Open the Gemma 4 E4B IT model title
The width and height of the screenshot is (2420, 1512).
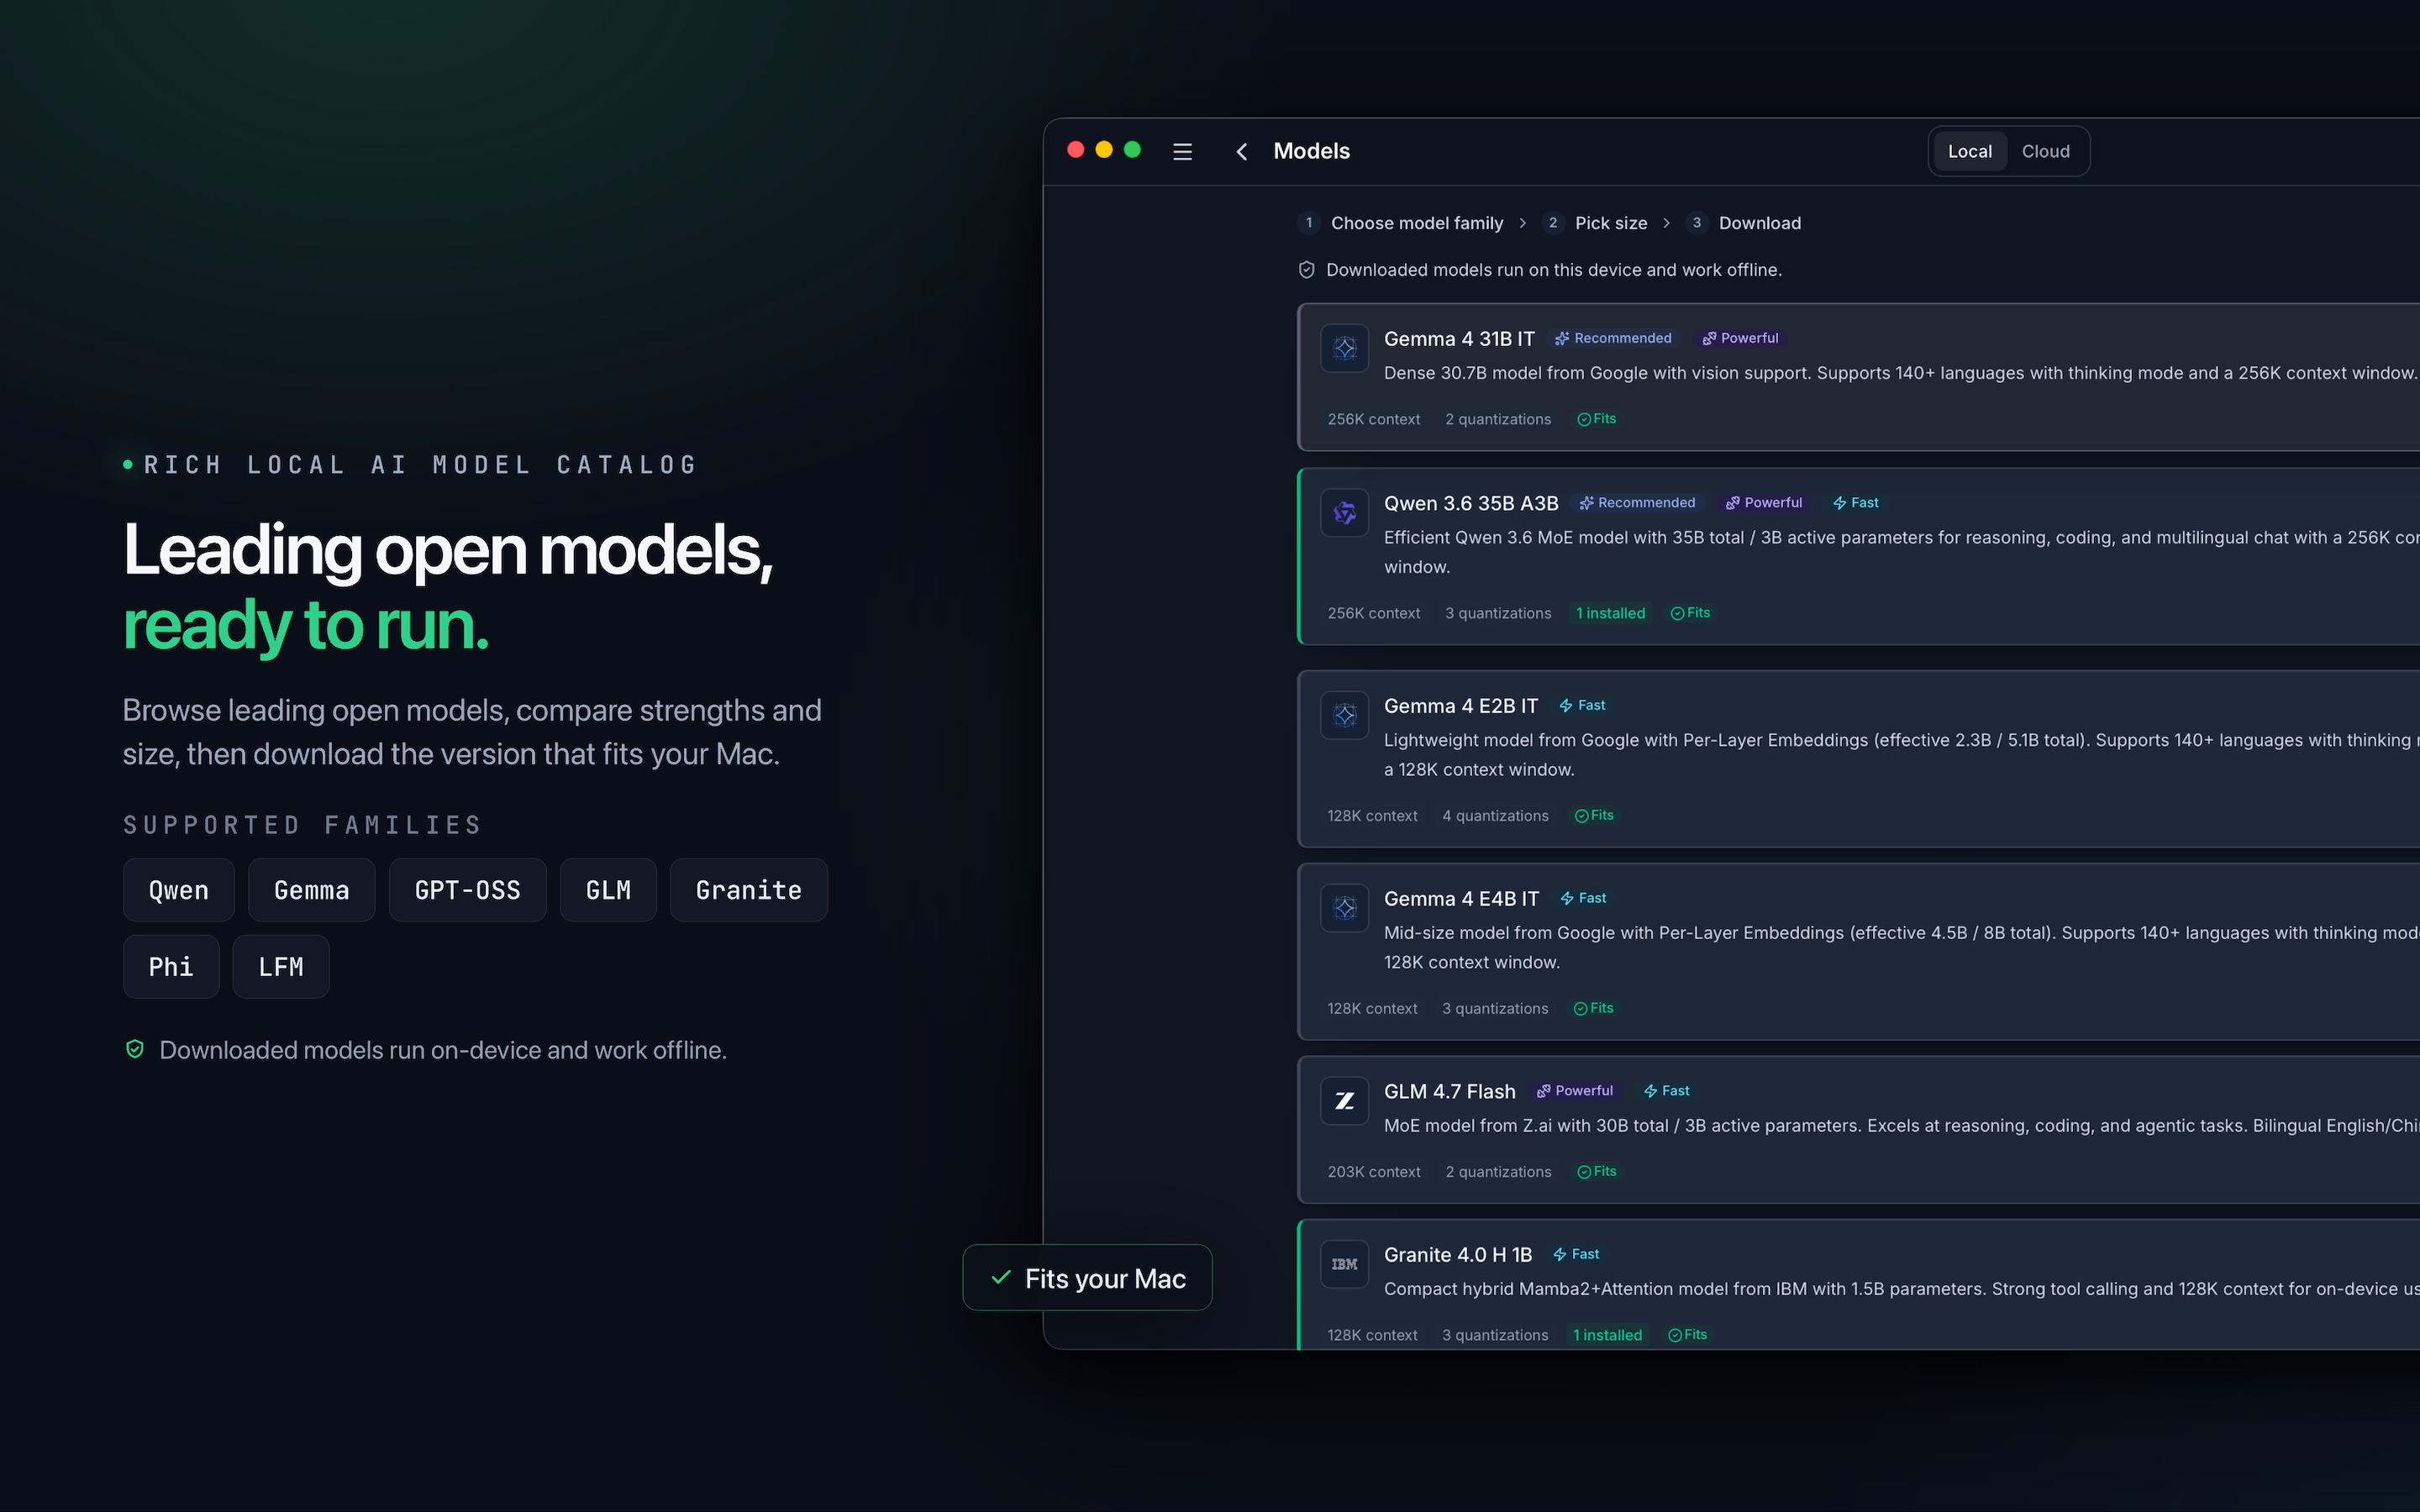1461,899
